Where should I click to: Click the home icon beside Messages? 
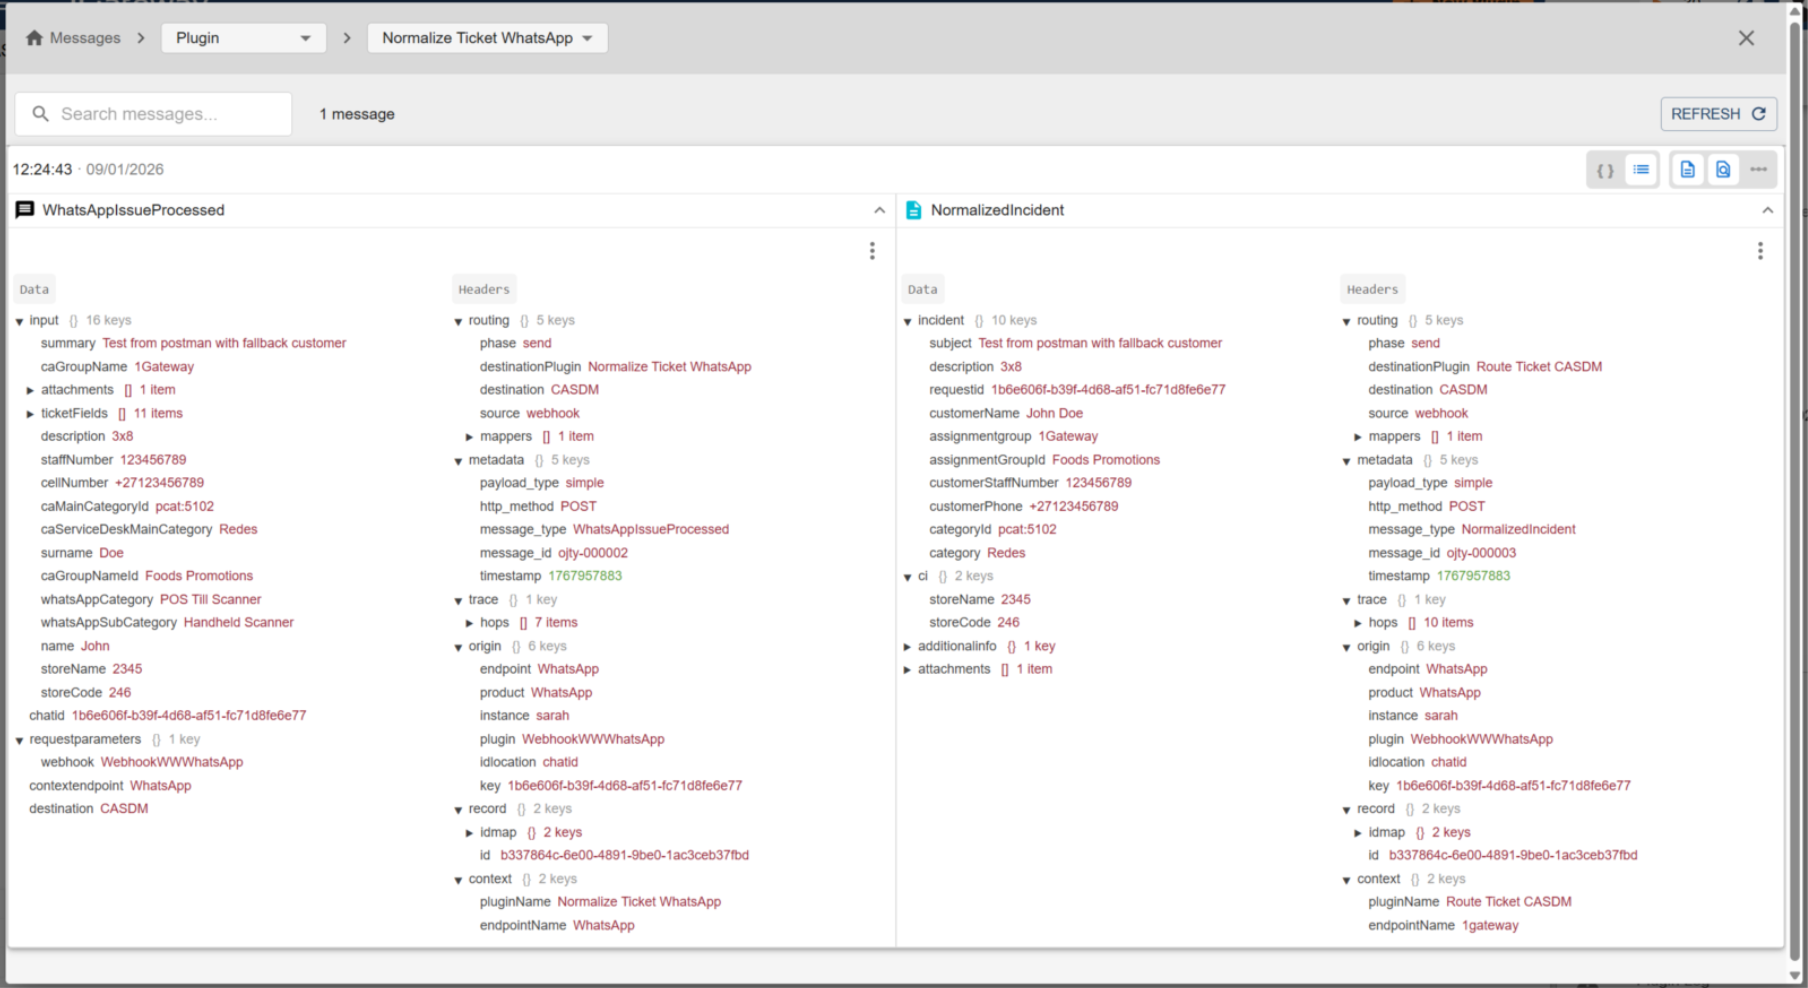coord(35,38)
